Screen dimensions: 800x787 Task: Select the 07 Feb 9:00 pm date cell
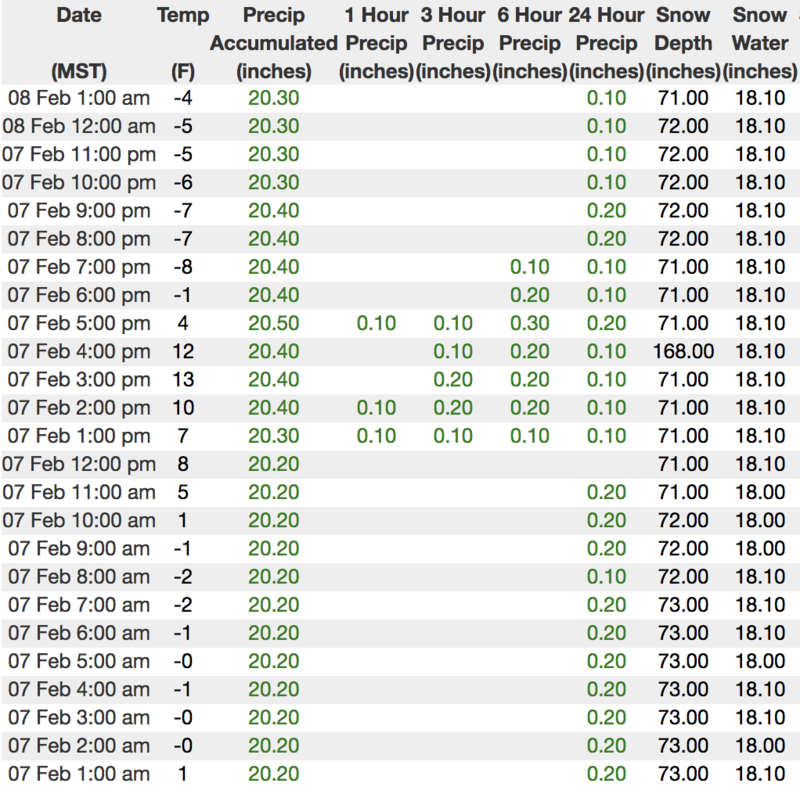[79, 211]
